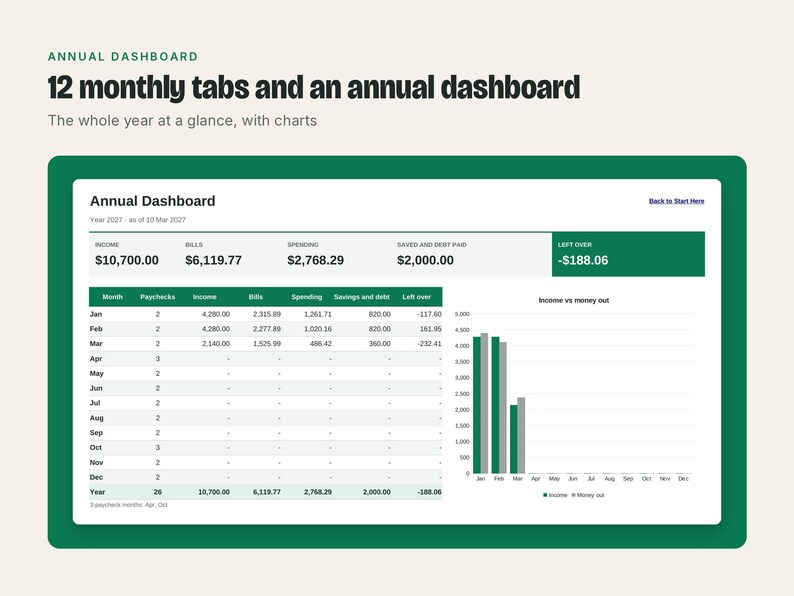The width and height of the screenshot is (794, 596).
Task: Click the Year 2027 as-of date line
Action: (x=138, y=220)
